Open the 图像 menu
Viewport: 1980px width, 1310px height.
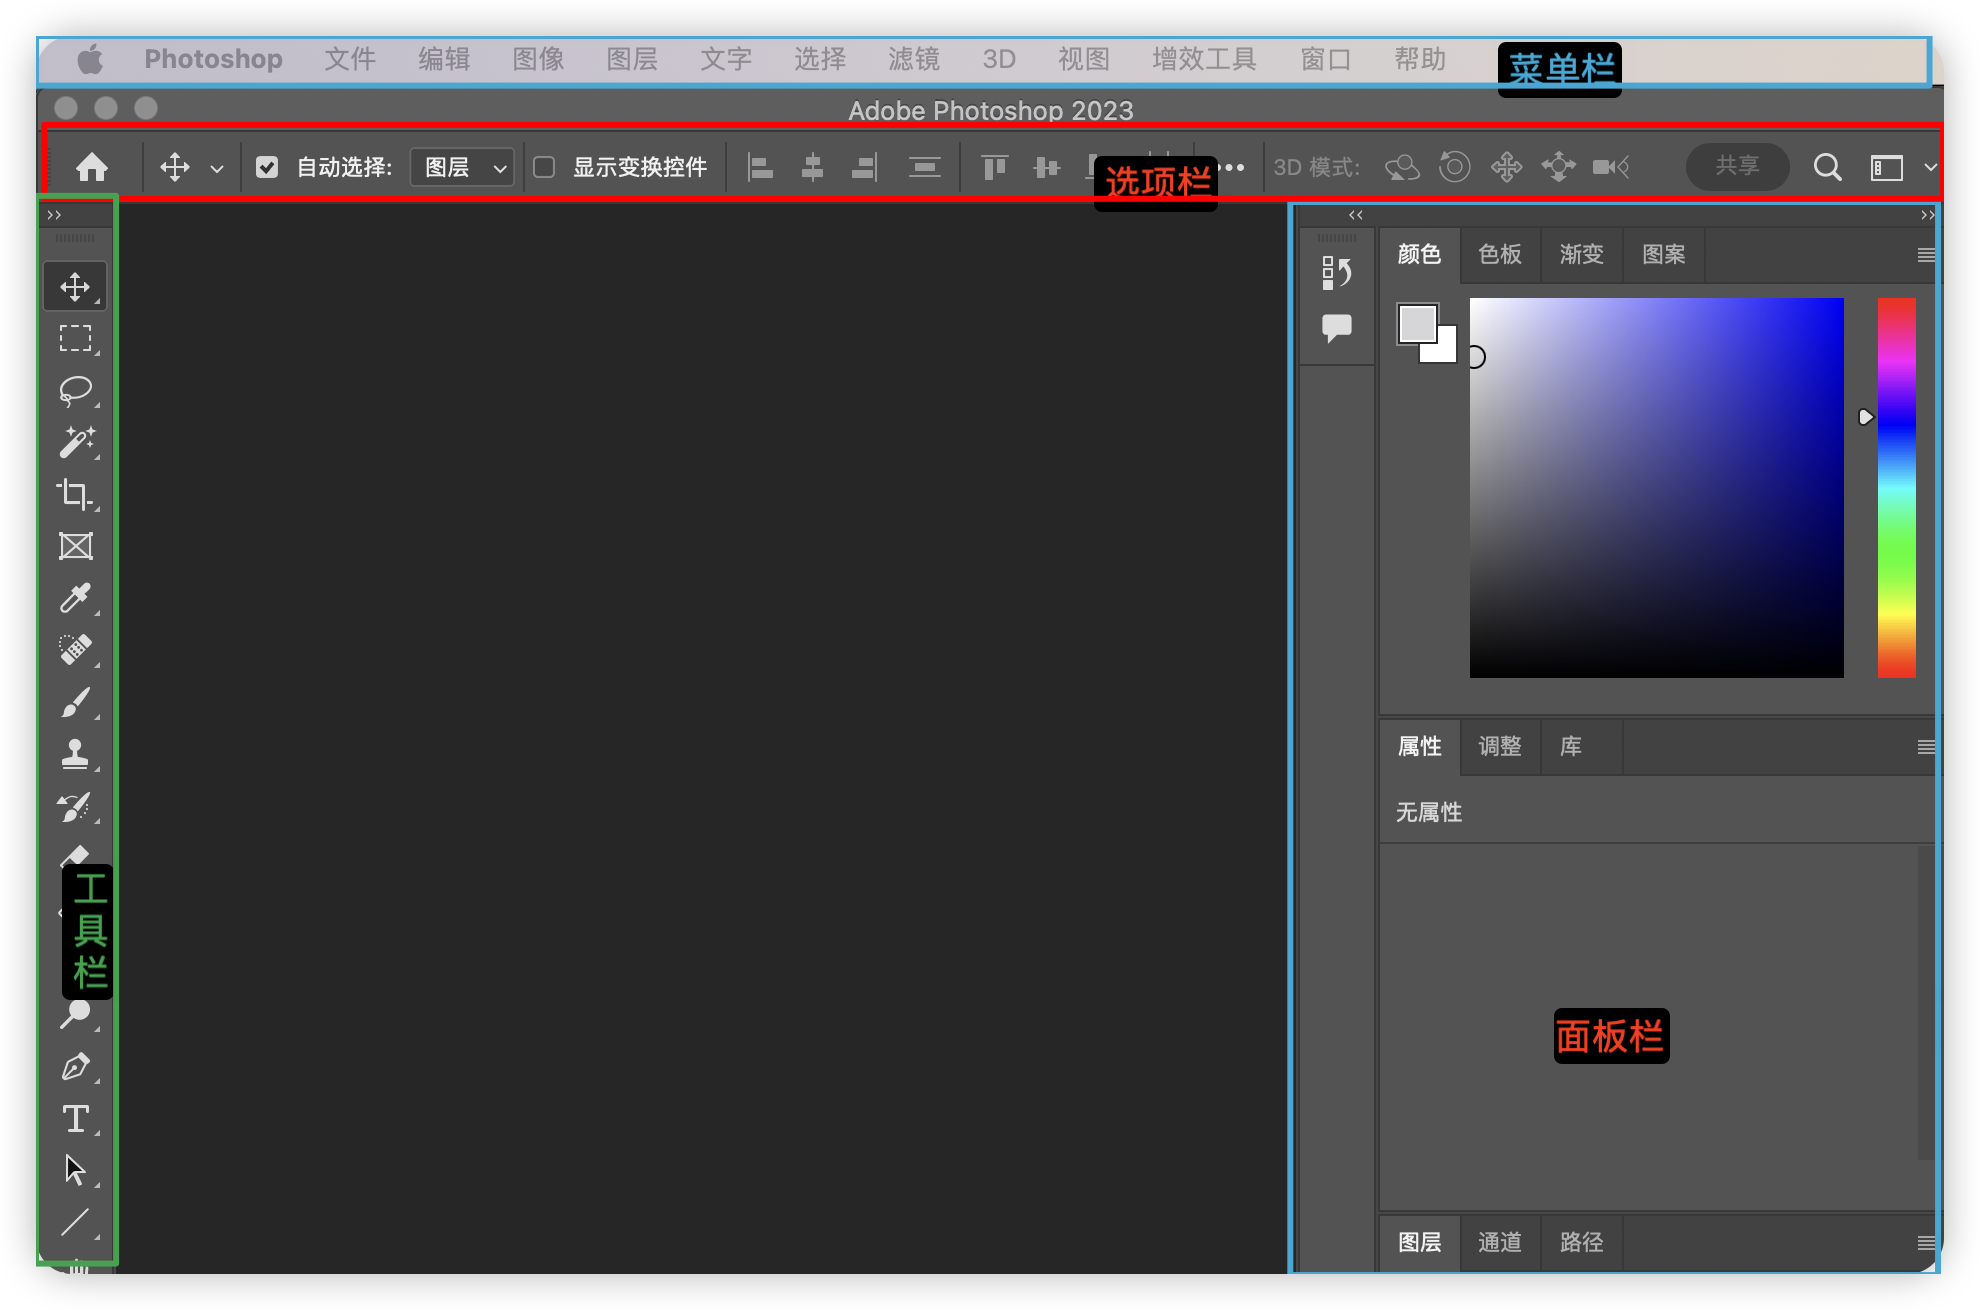tap(538, 59)
